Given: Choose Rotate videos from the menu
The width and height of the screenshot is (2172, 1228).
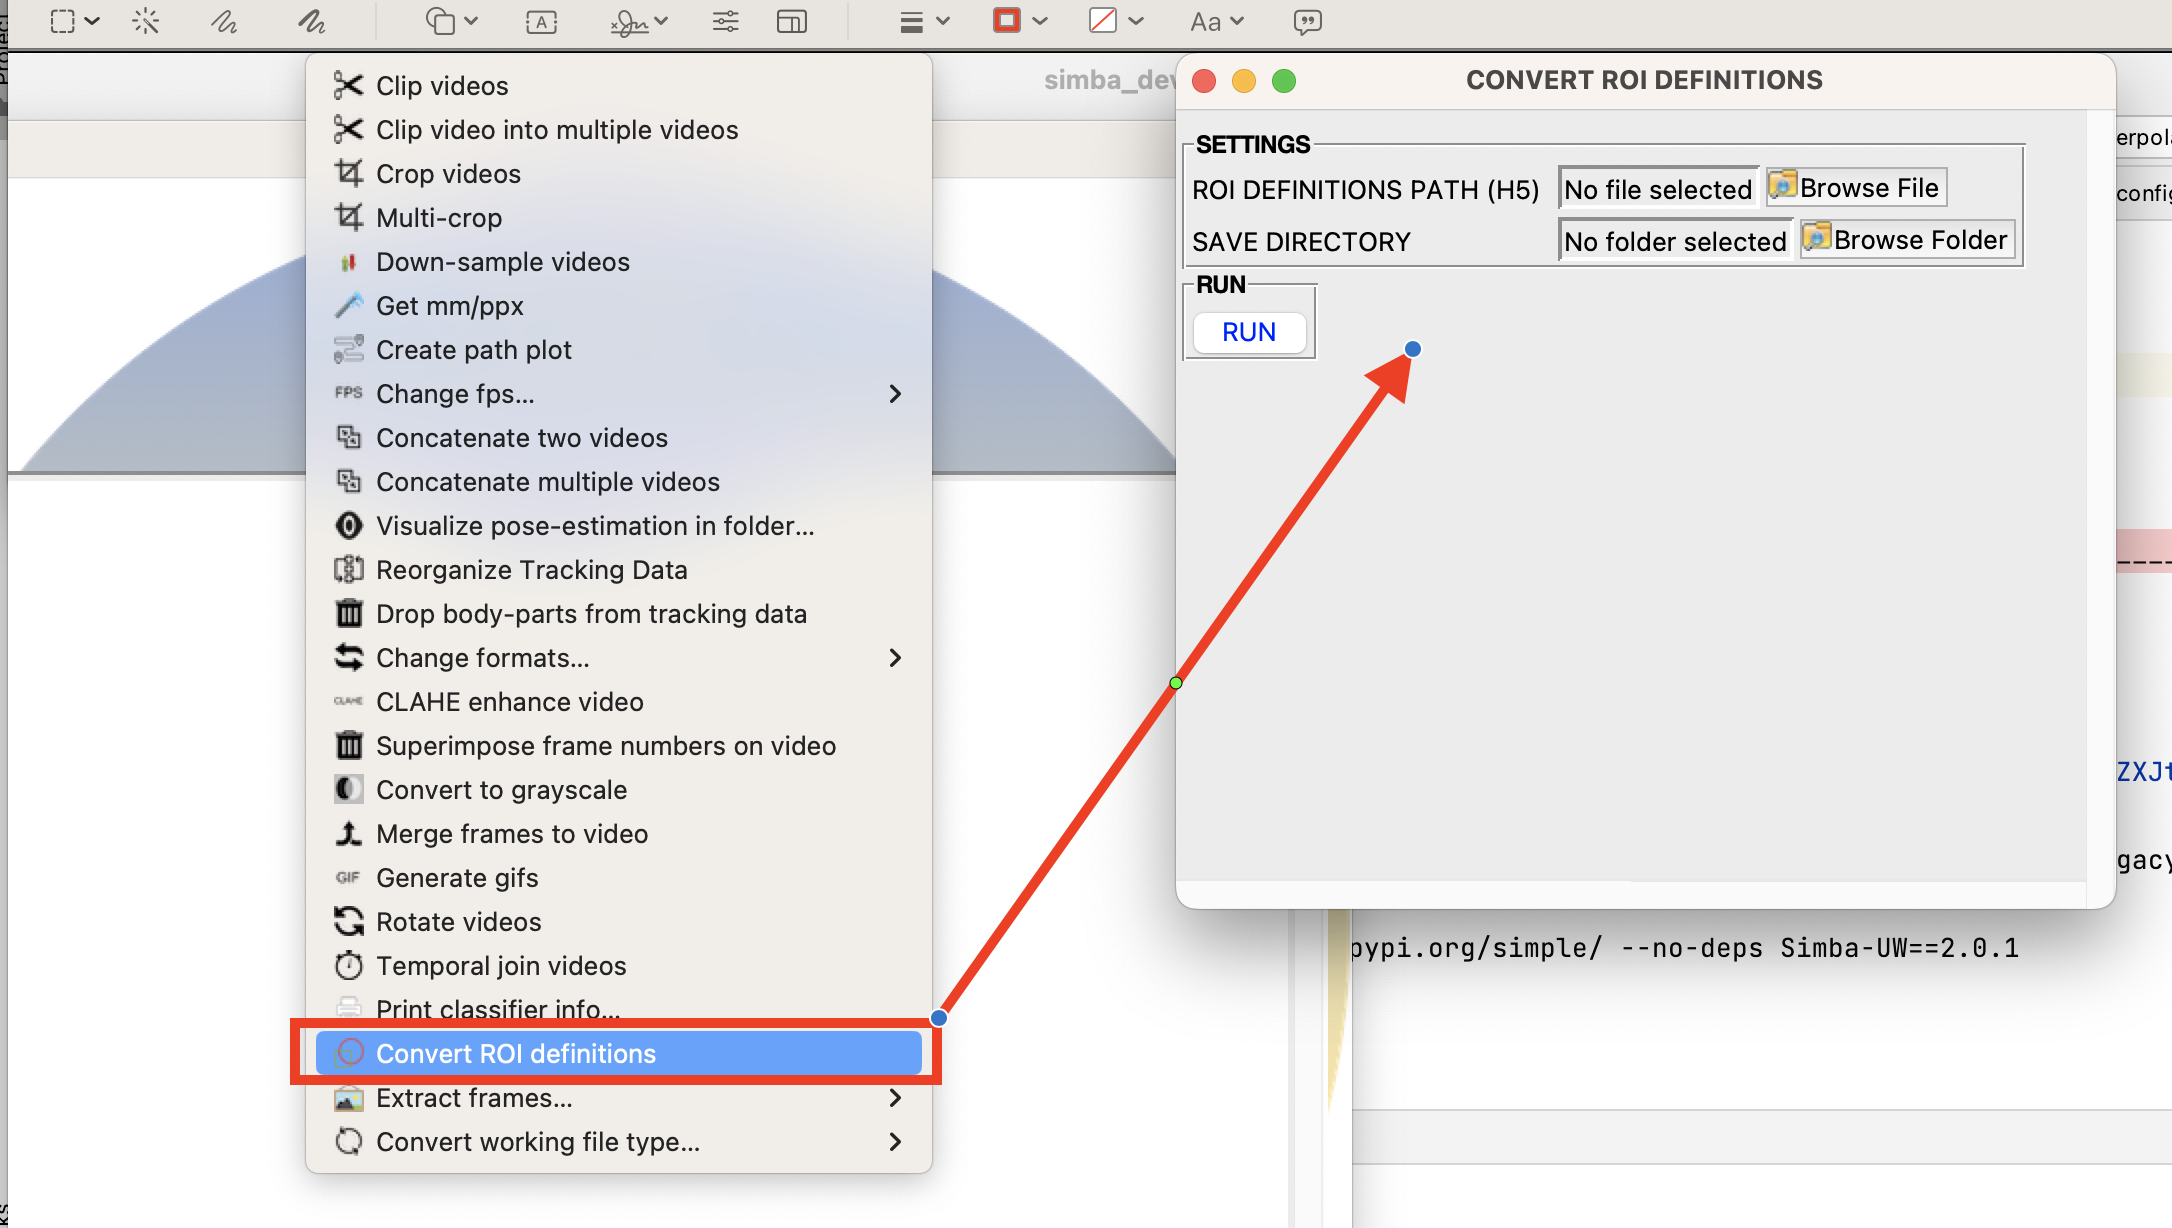Looking at the screenshot, I should pyautogui.click(x=459, y=921).
